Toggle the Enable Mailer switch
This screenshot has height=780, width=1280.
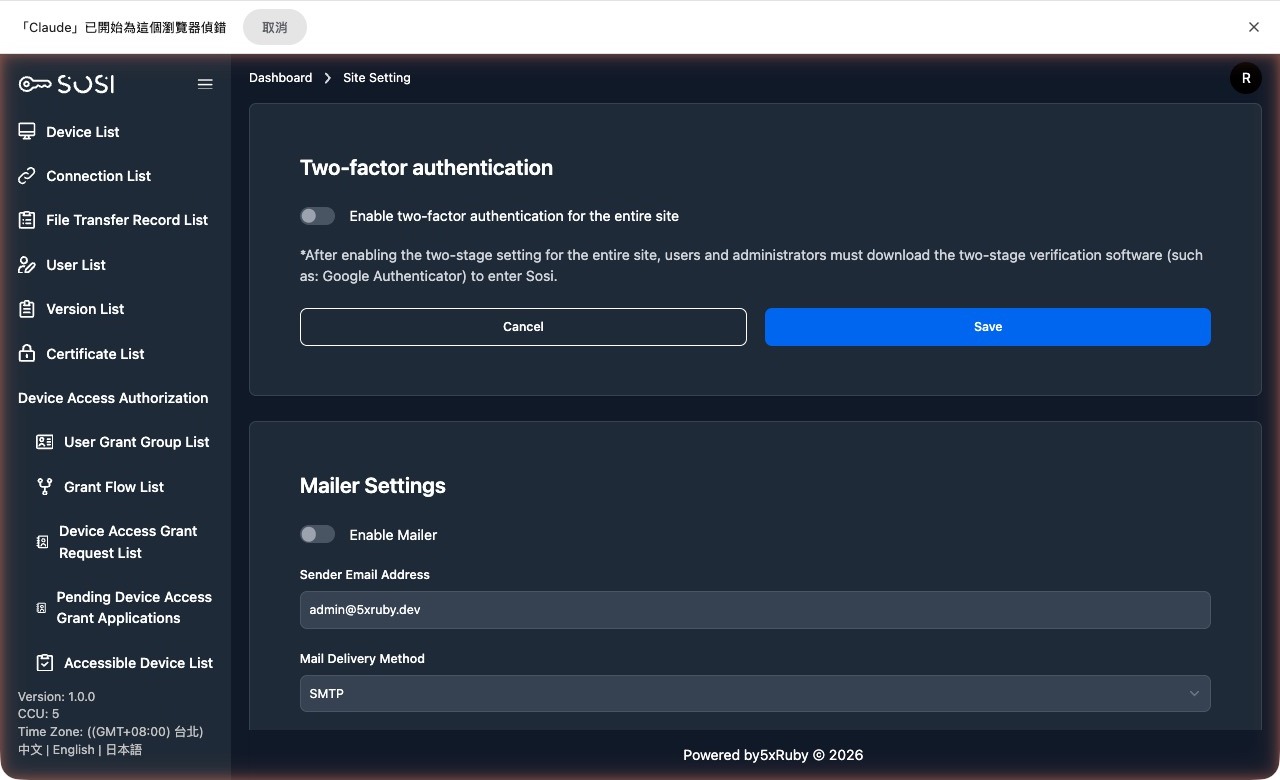coord(317,534)
